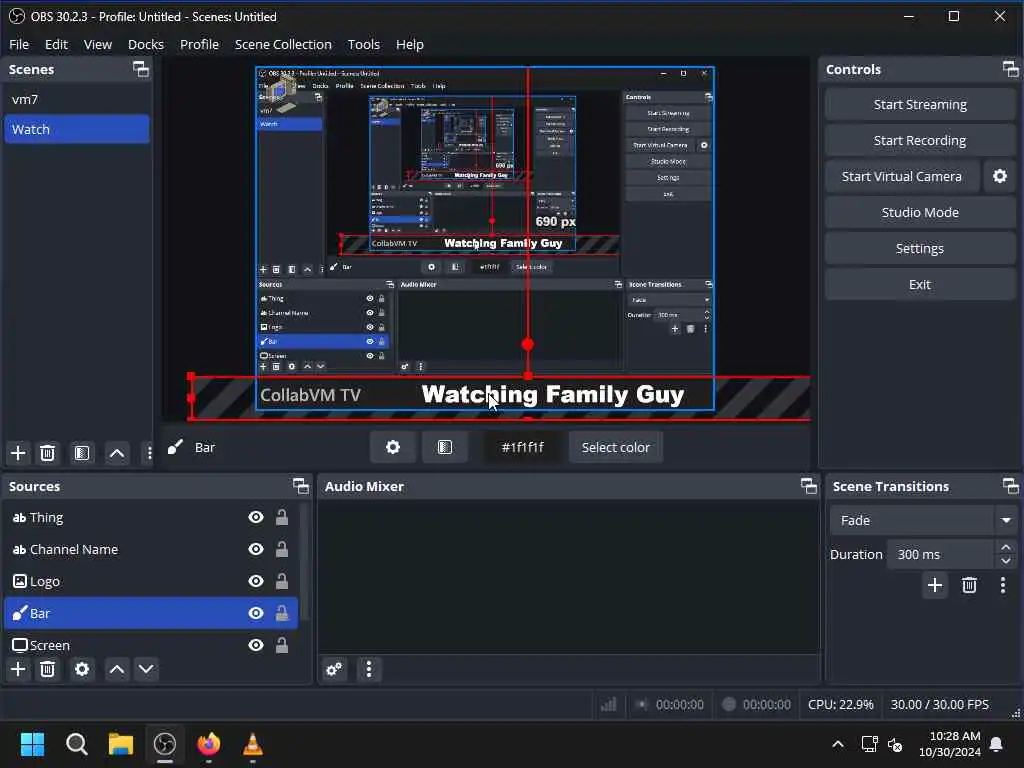Show hidden system tray icons chevron
1024x768 pixels.
point(838,744)
